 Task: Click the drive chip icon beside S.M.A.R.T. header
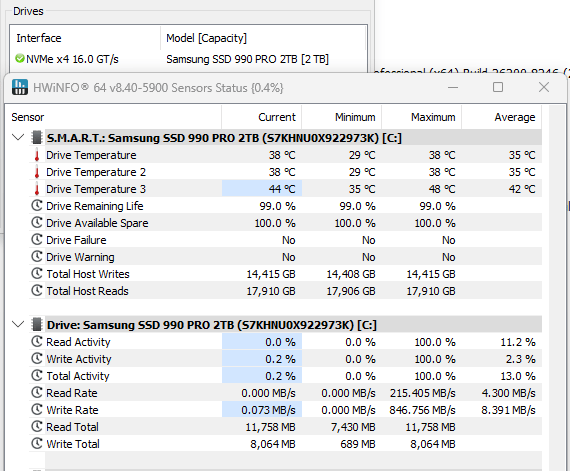click(36, 137)
